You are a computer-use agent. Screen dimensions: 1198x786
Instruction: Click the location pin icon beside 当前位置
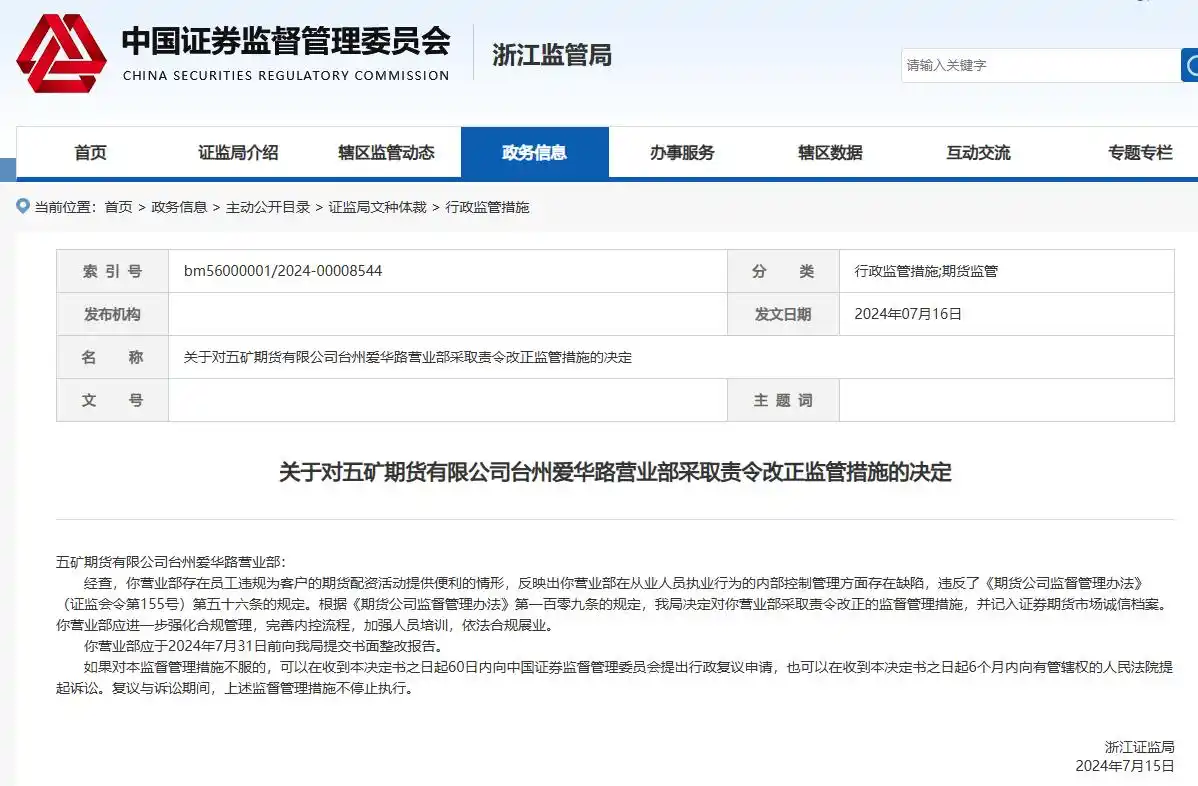22,207
